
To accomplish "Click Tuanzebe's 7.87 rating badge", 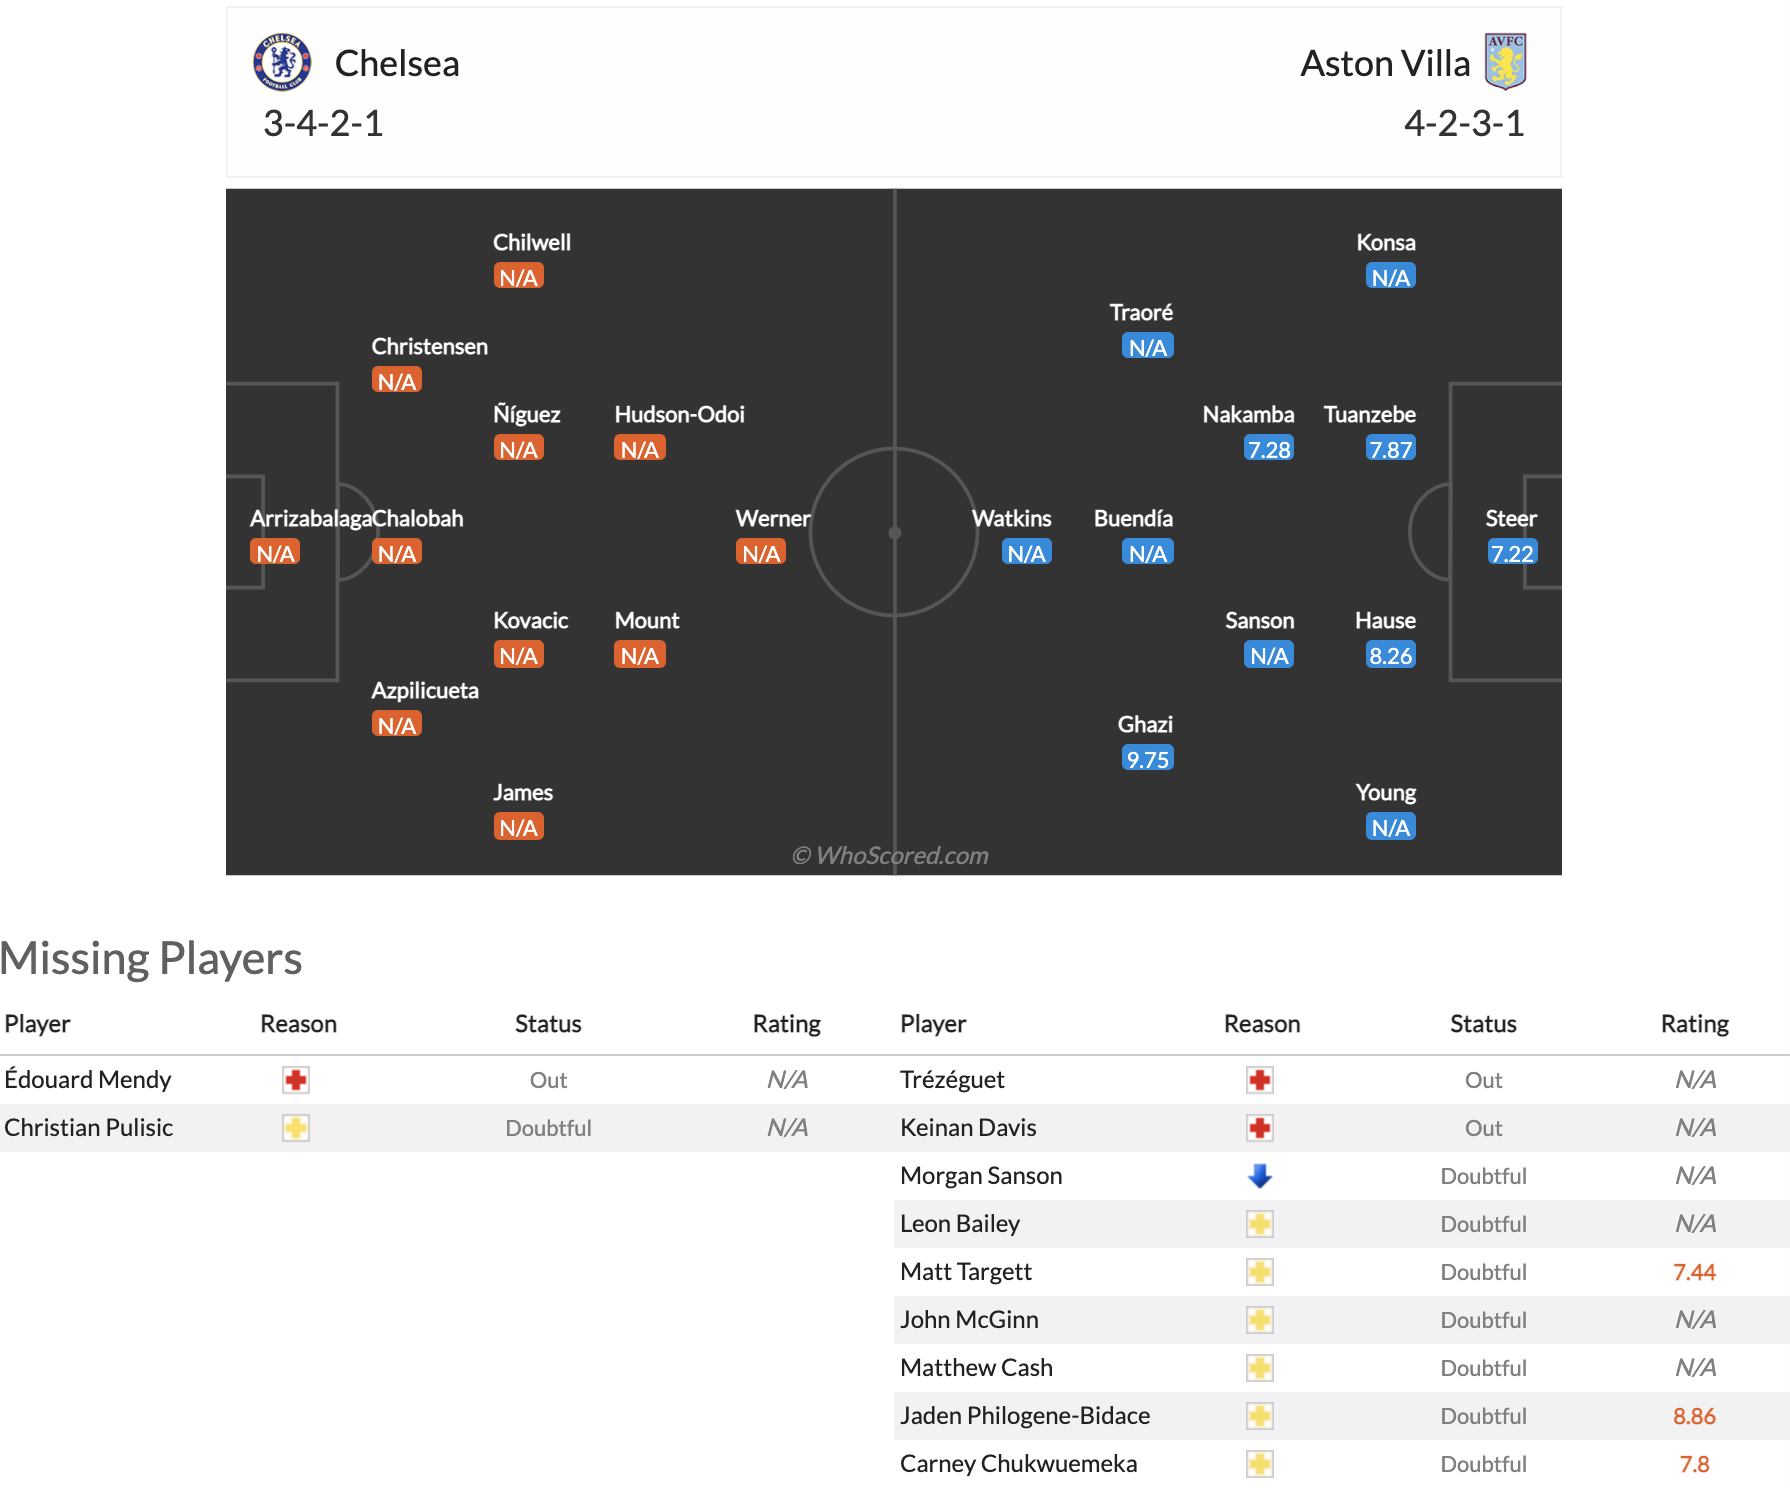I will click(x=1390, y=449).
